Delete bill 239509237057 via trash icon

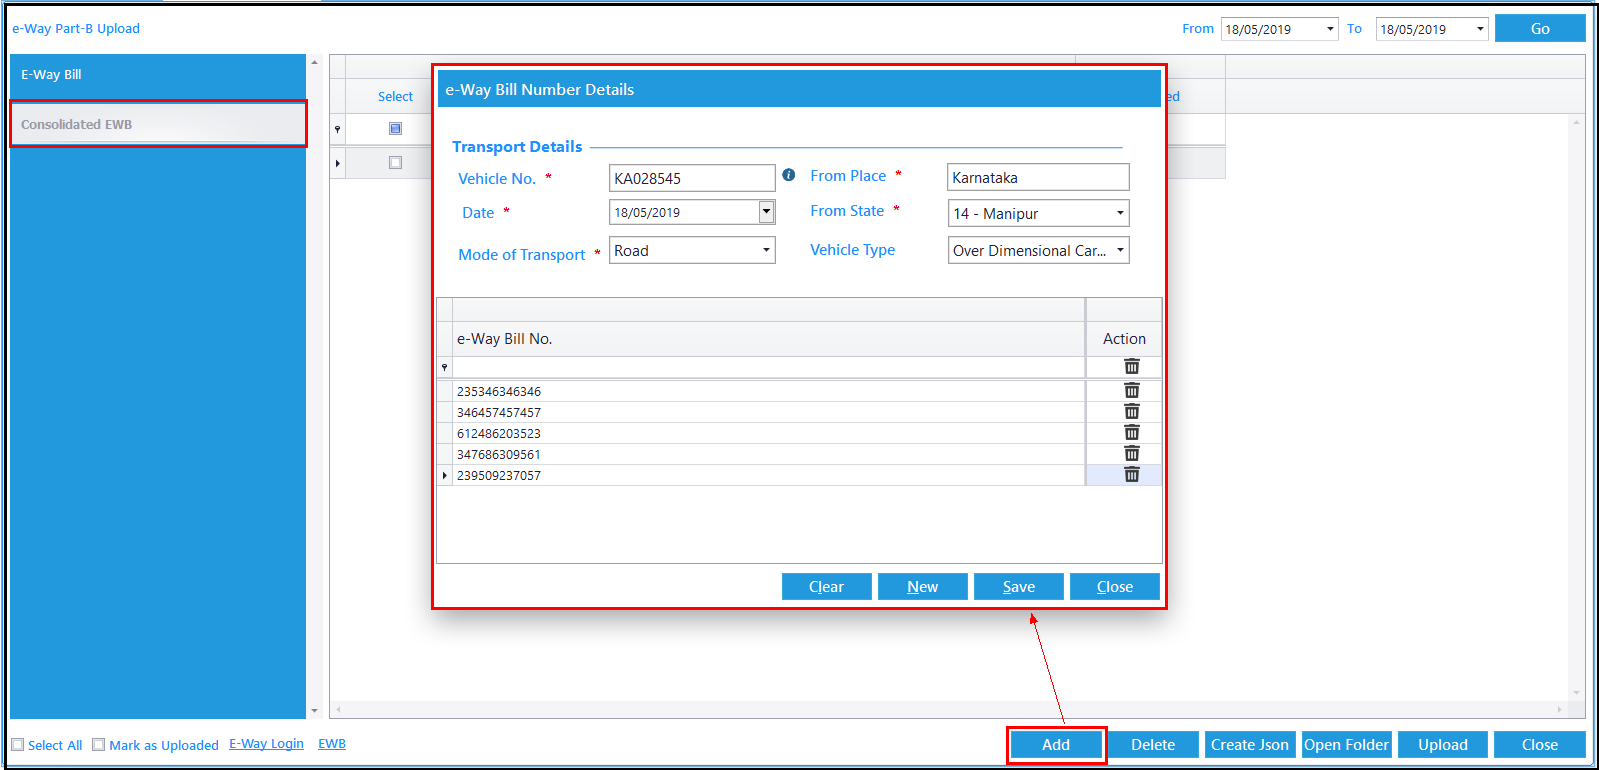pyautogui.click(x=1131, y=475)
